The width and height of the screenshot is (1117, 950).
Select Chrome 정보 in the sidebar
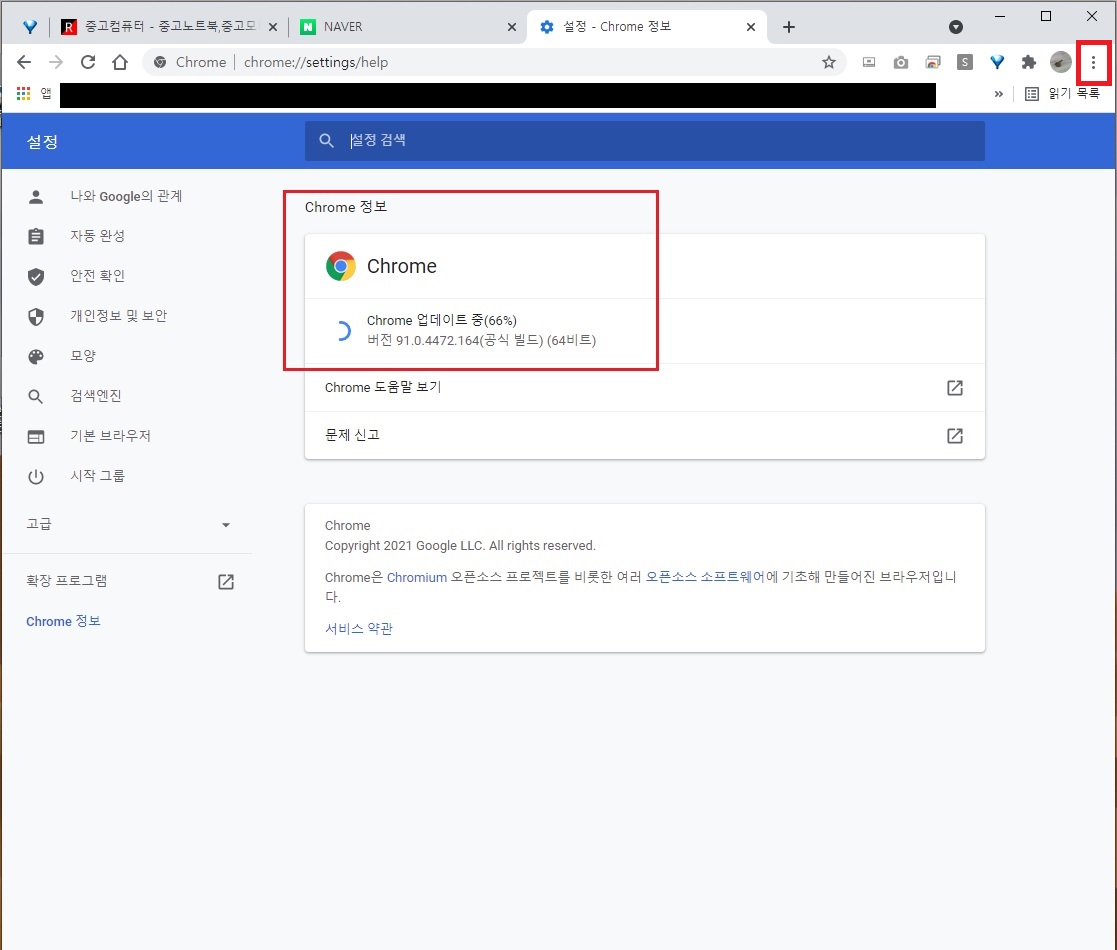tap(63, 621)
